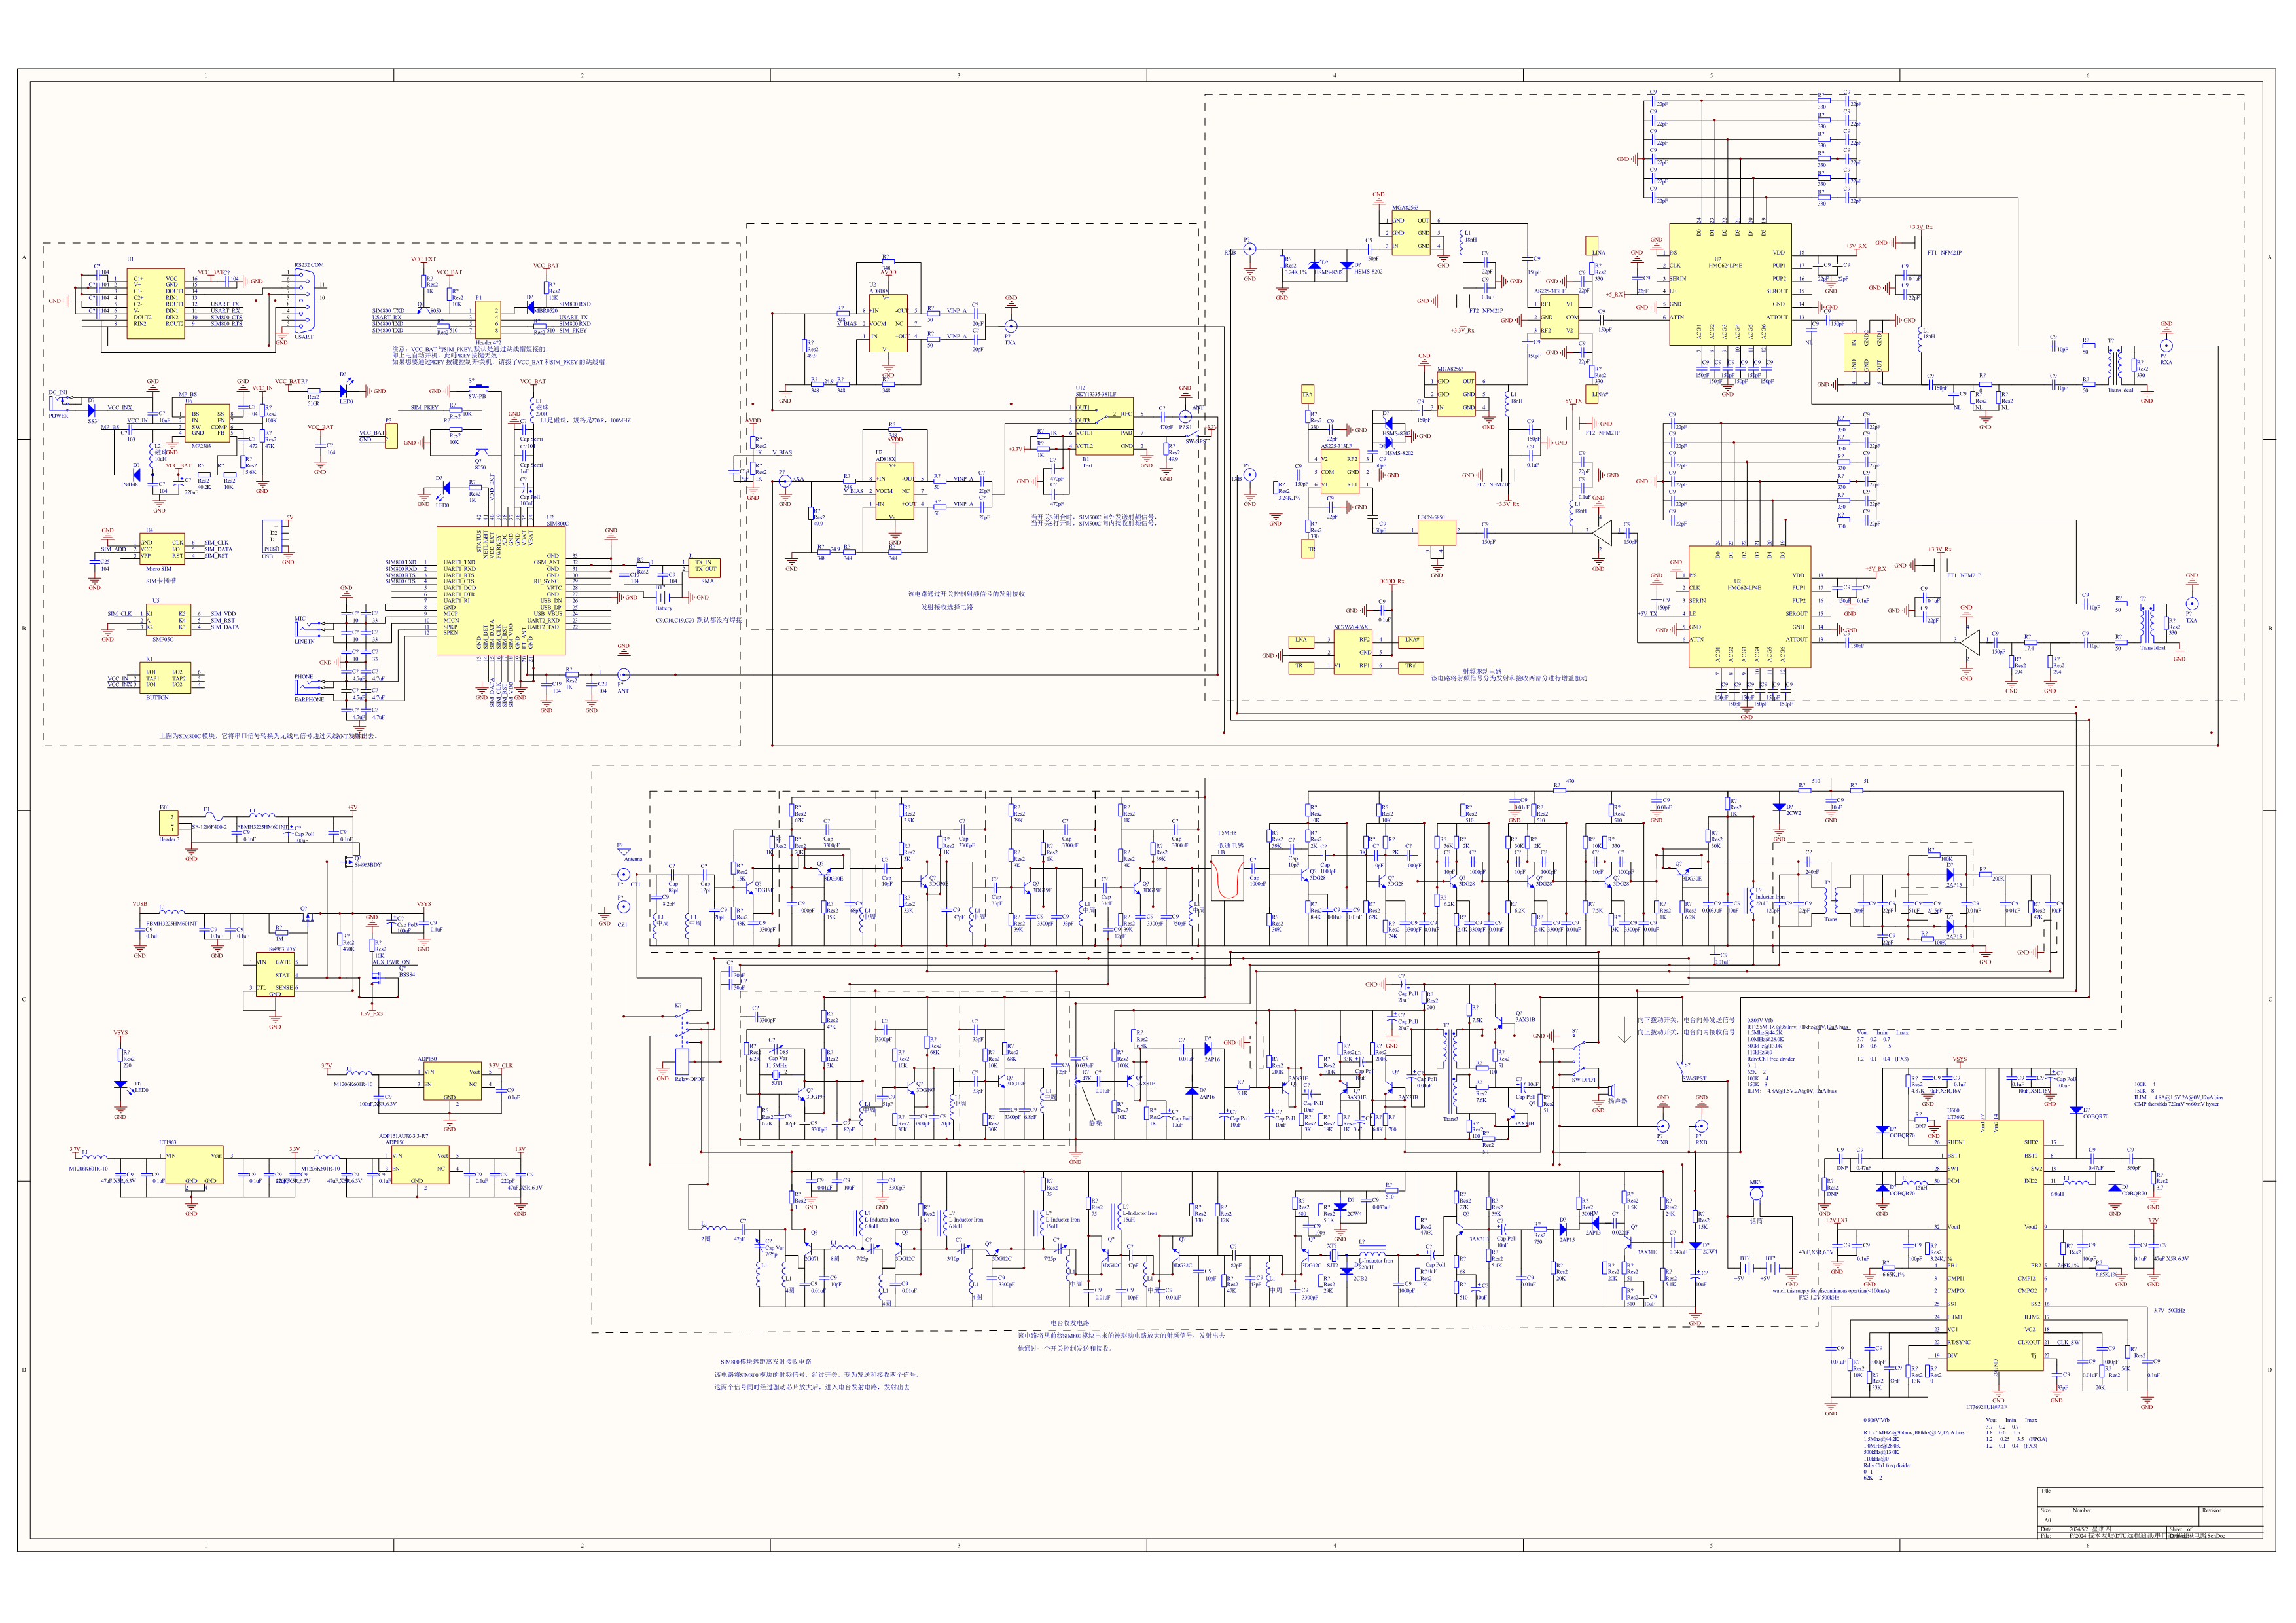Select the MAX3232-style U1 chip near RS232
This screenshot has width=2296, height=1623.
pyautogui.click(x=155, y=303)
